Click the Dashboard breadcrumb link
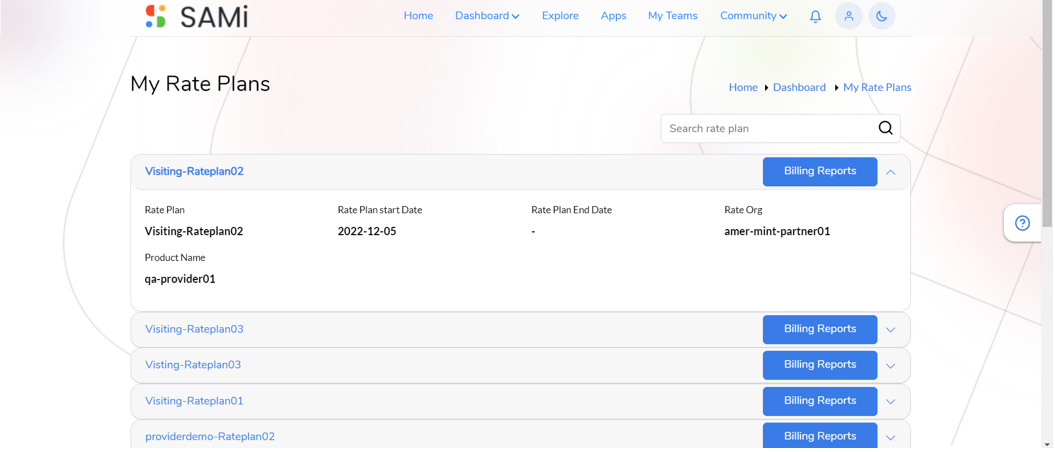The image size is (1055, 452). click(799, 87)
